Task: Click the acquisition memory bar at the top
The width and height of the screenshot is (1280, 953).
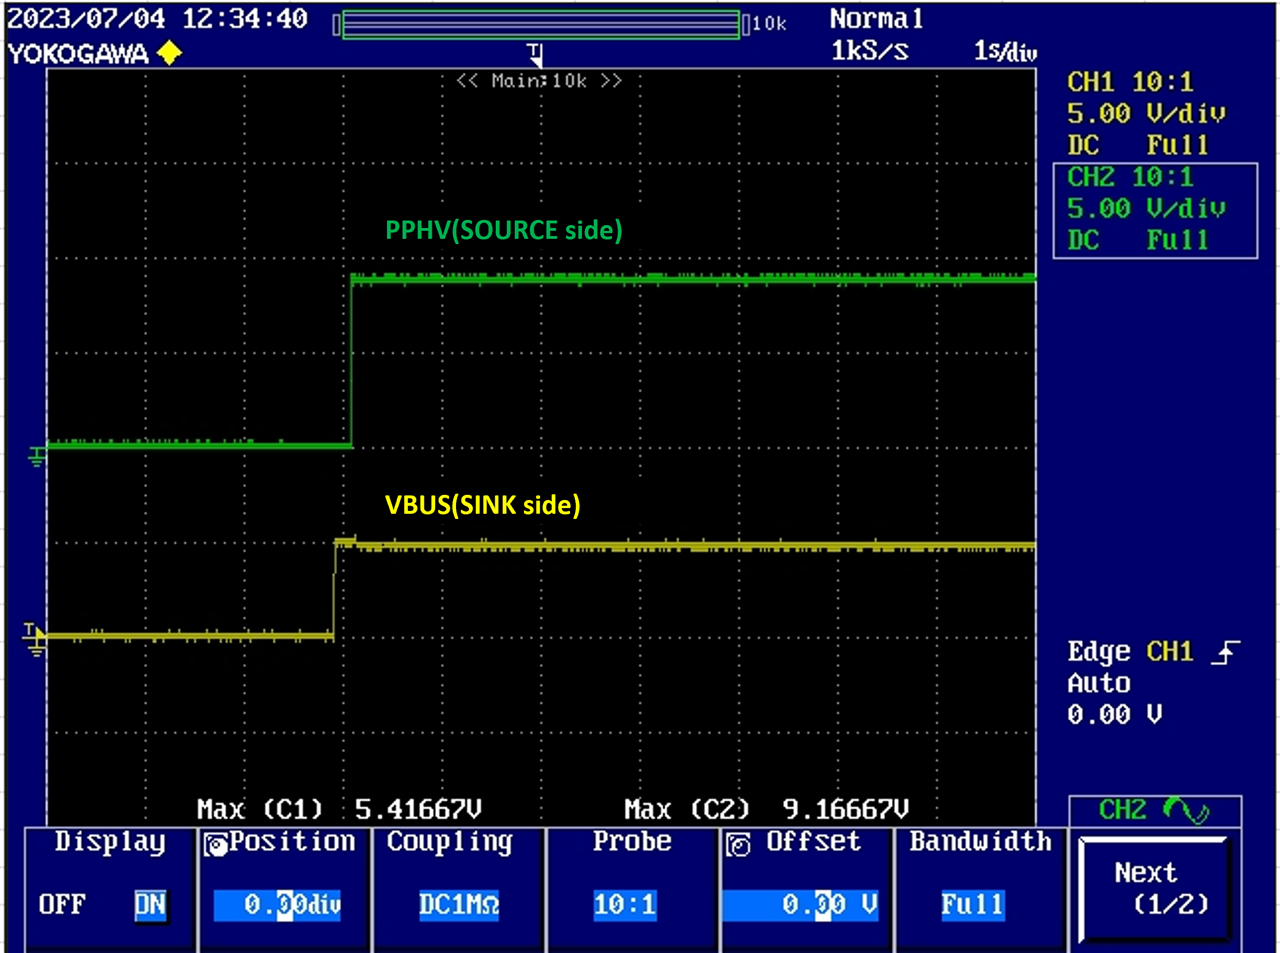Action: click(541, 24)
